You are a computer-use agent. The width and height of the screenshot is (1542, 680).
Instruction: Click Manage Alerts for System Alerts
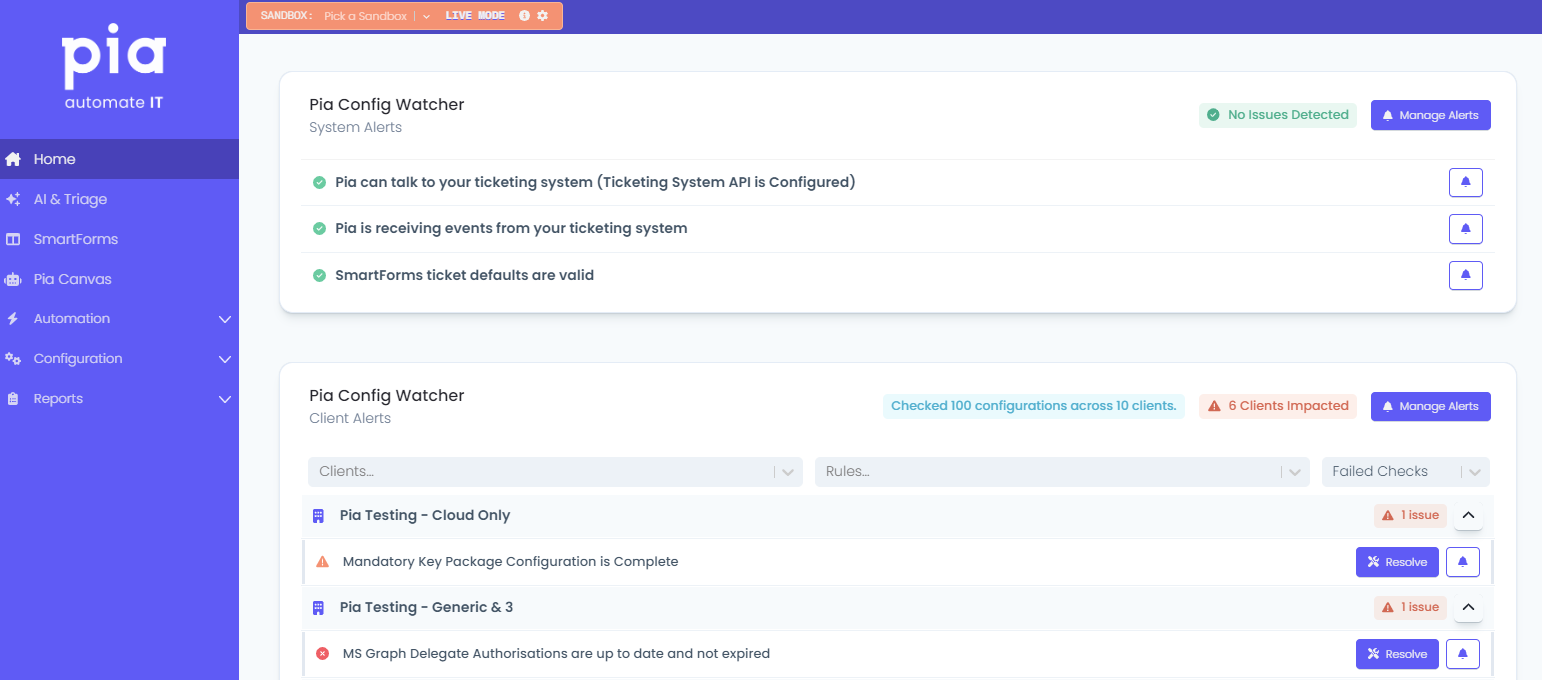[1430, 115]
